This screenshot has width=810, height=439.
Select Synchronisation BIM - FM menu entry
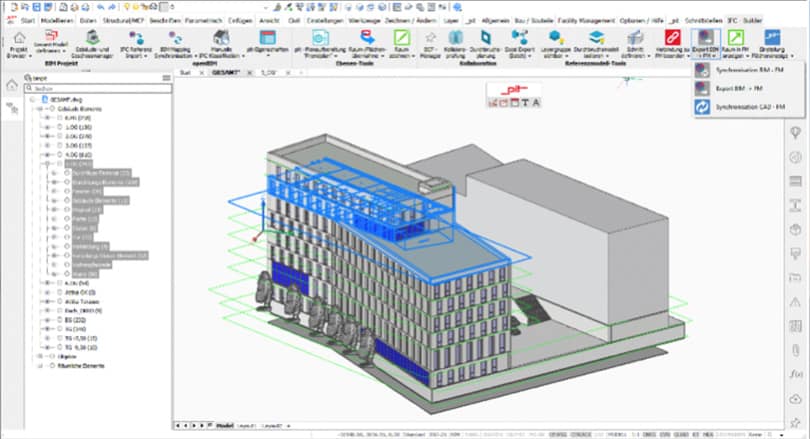[x=749, y=71]
